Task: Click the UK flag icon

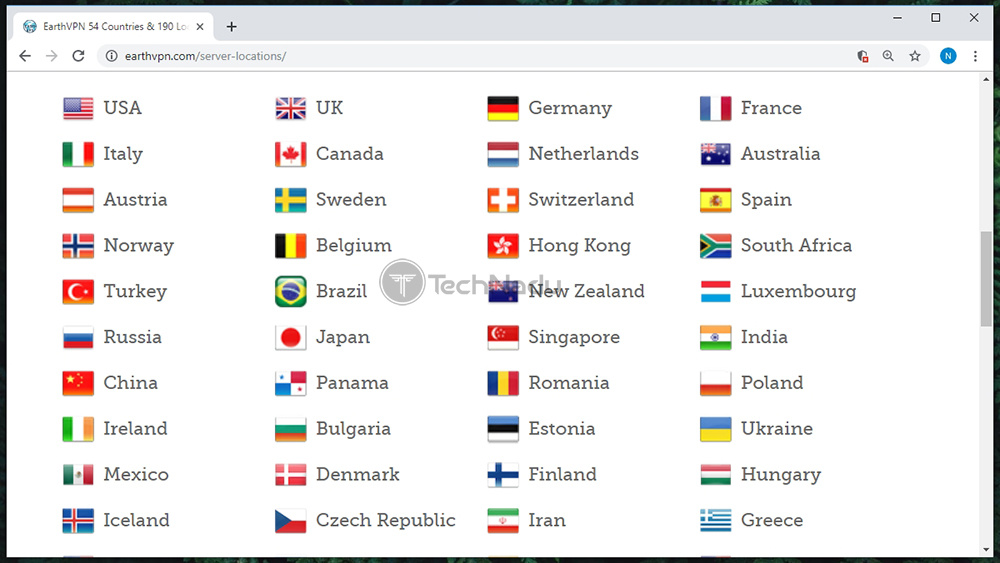Action: (x=290, y=108)
